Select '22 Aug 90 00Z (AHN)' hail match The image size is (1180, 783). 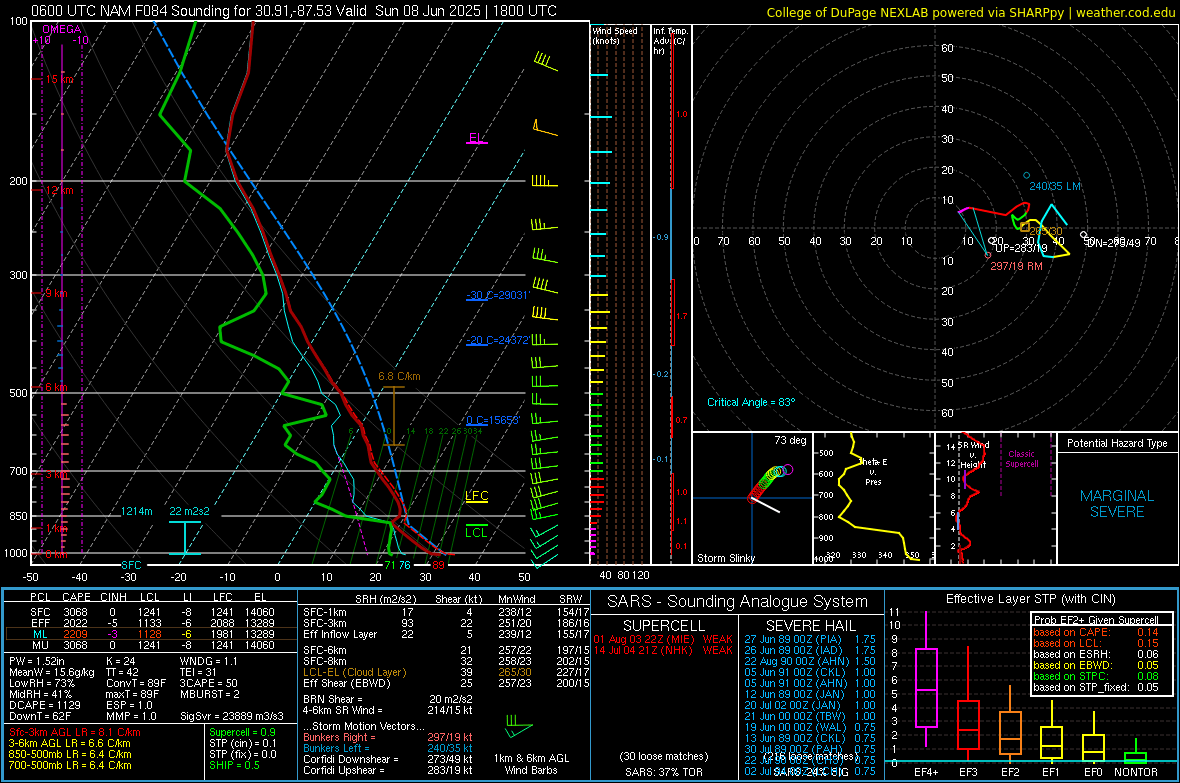[x=810, y=661]
